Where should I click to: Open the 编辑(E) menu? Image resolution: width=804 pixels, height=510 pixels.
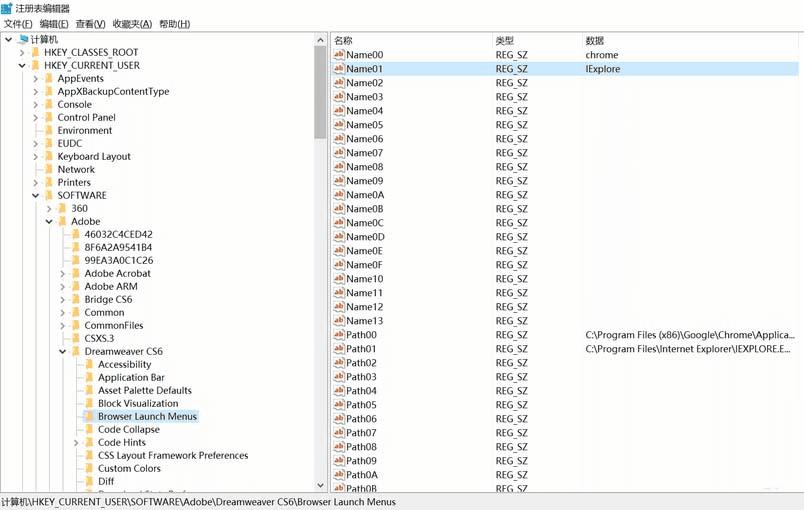pyautogui.click(x=54, y=24)
